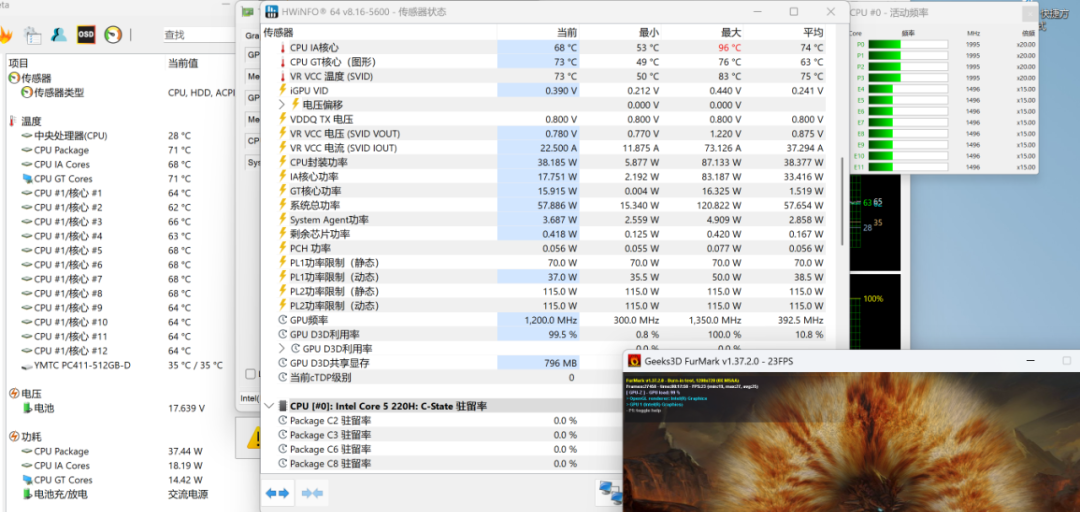Click the HWiNFO vertical scrollbar thumb
The image size is (1080, 512).
point(841,201)
